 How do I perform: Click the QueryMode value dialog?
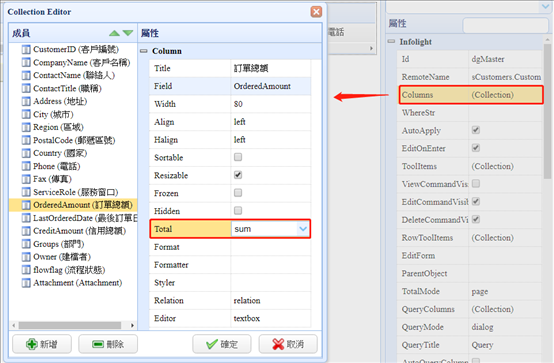482,327
